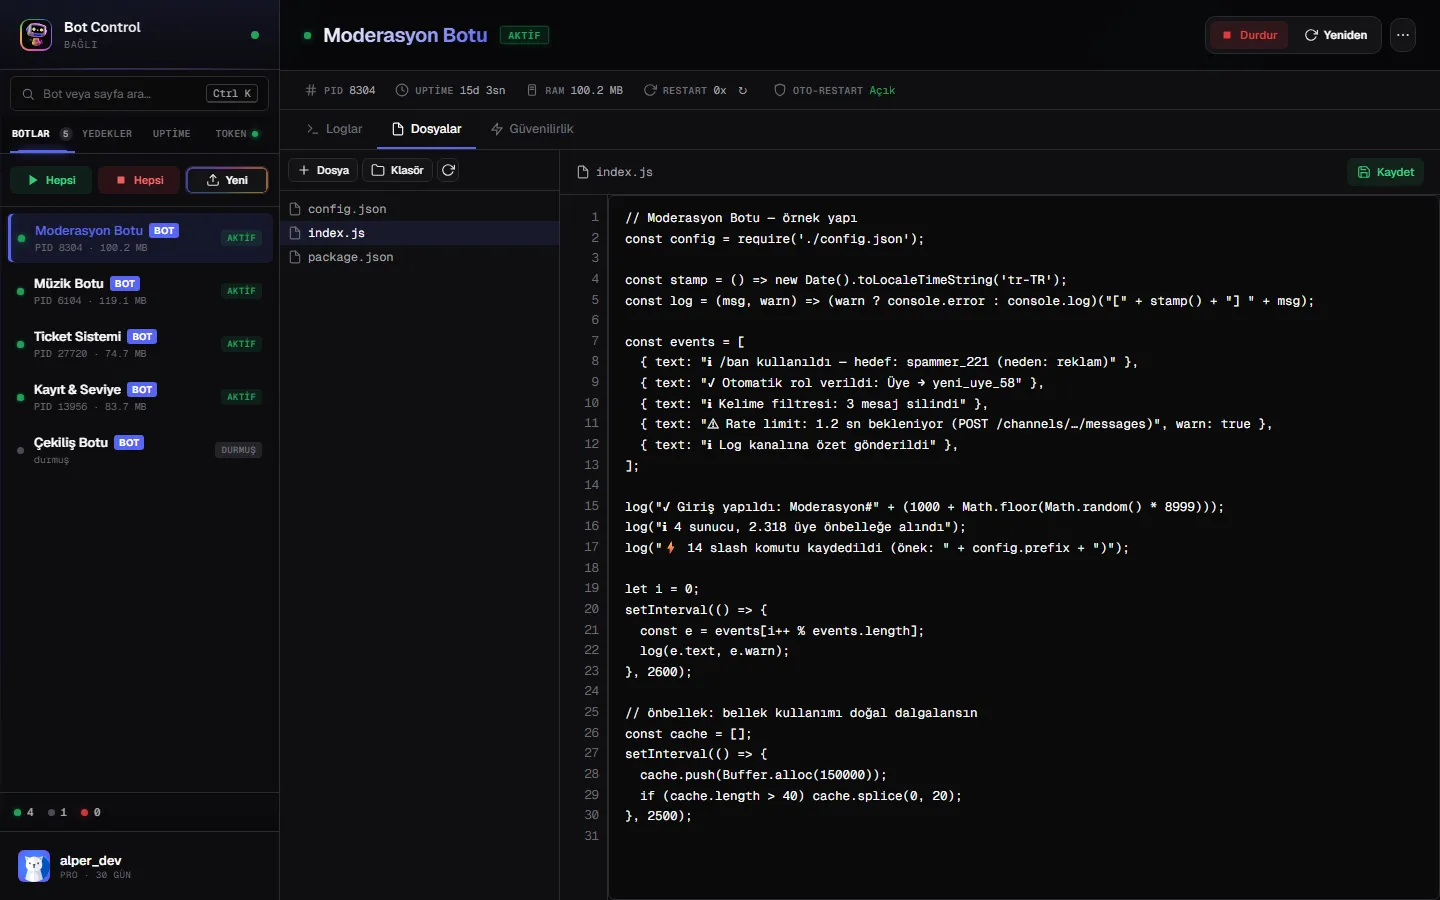
Task: Switch to BOTLAR sidebar tab
Action: click(41, 134)
